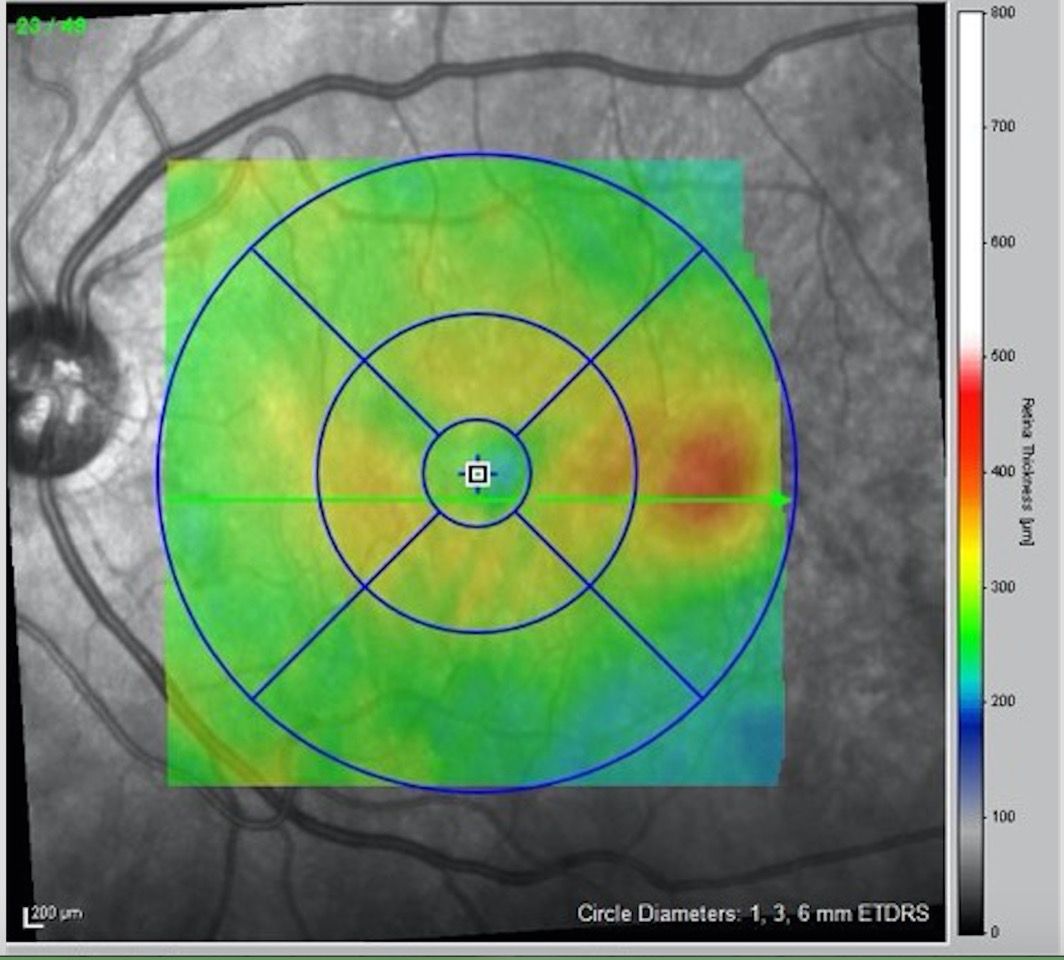The width and height of the screenshot is (1064, 960).
Task: Click the optic disc in the fundus image
Action: tap(61, 390)
